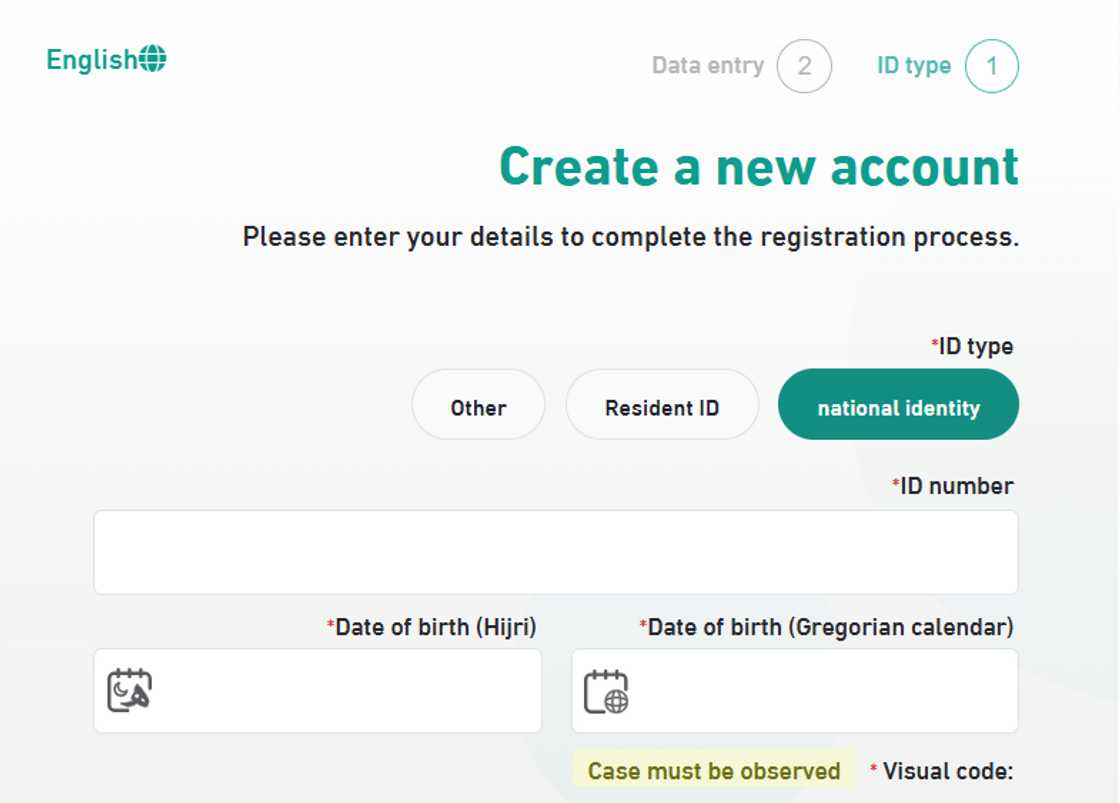This screenshot has height=803, width=1120.
Task: Click the ID number field label
Action: click(955, 486)
